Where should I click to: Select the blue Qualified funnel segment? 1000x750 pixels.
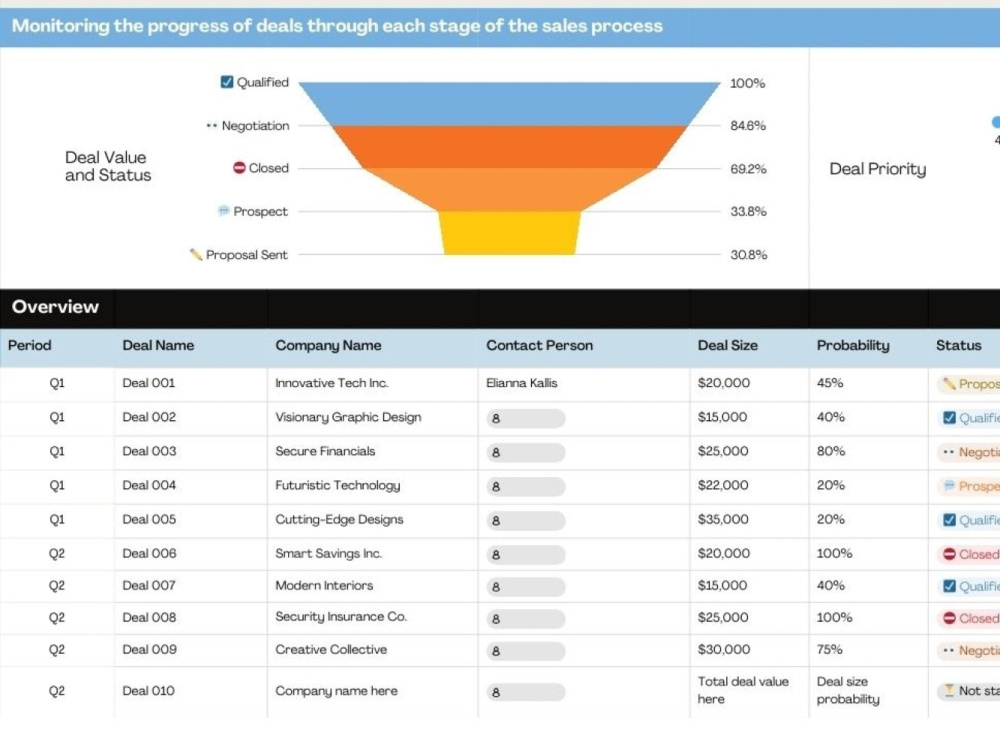coord(510,104)
